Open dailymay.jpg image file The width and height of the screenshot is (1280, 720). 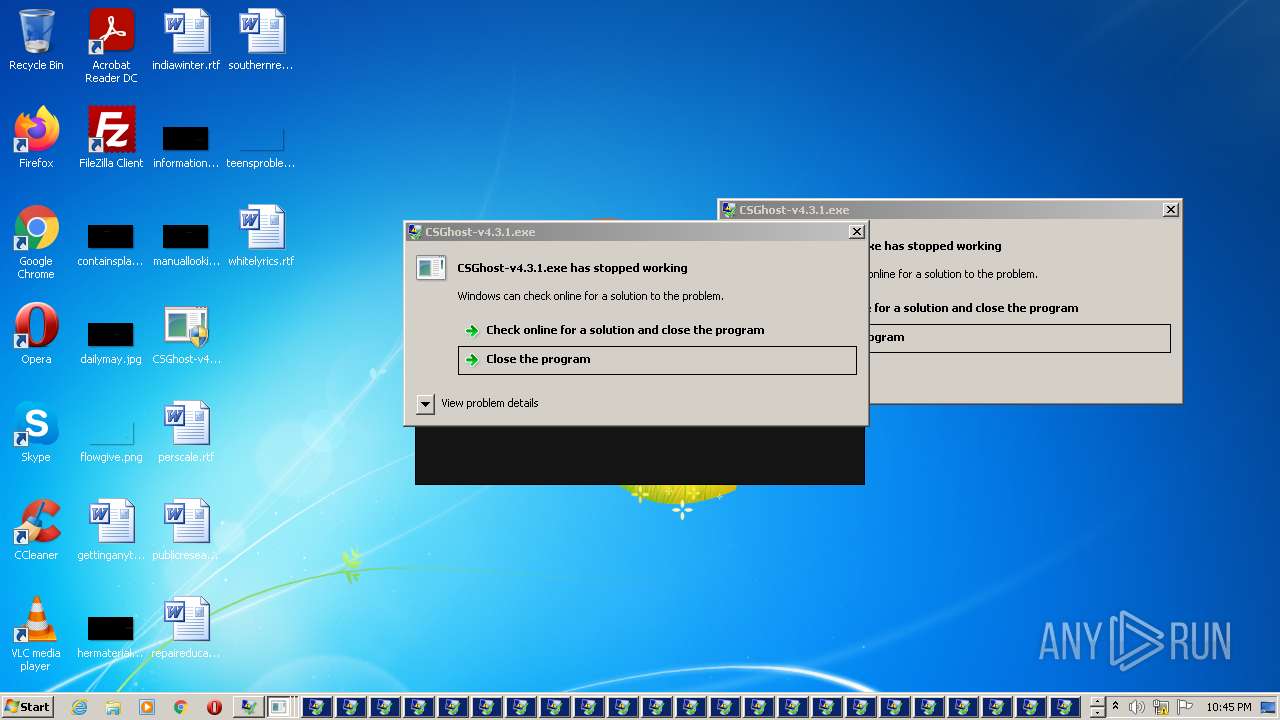111,342
